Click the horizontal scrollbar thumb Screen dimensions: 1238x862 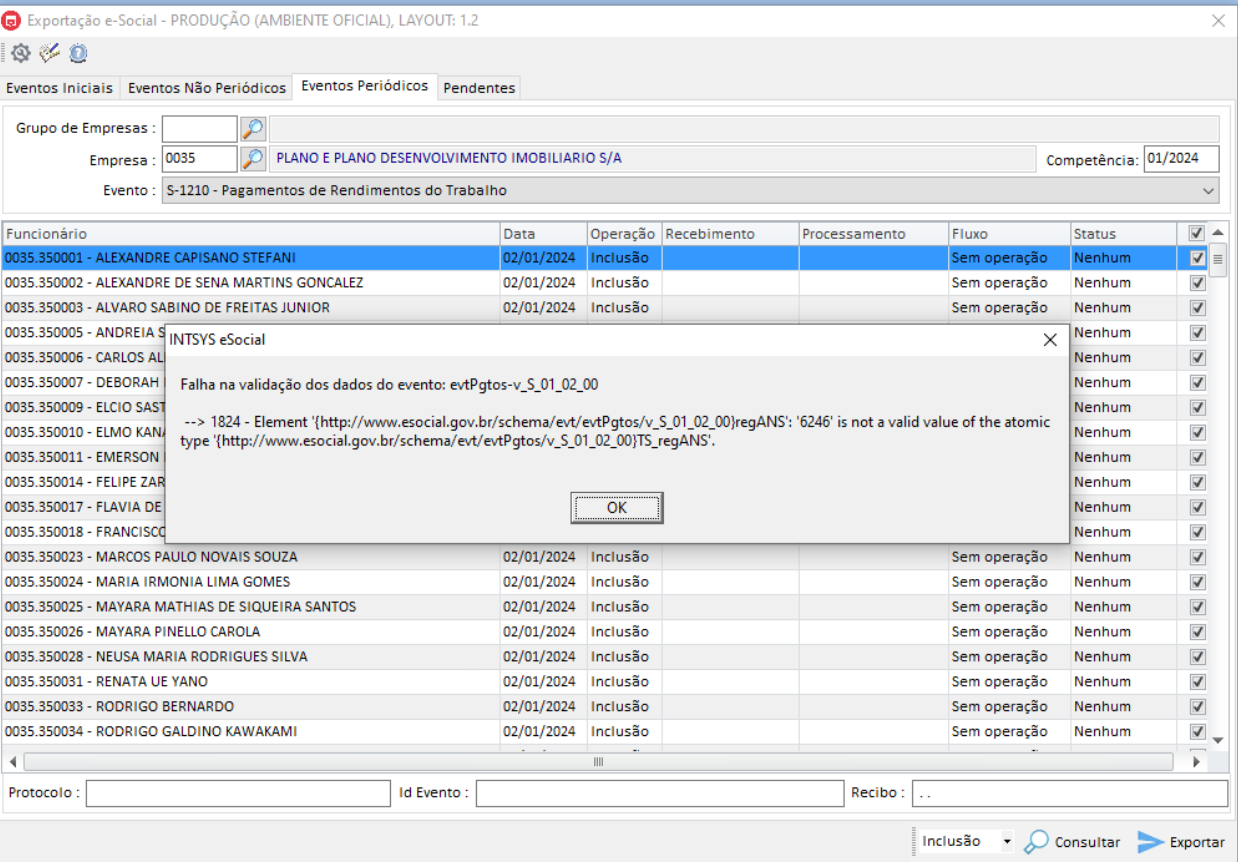[x=598, y=762]
